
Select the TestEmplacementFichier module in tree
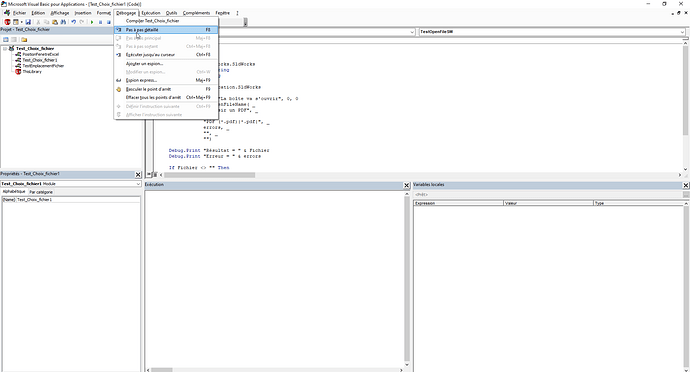pyautogui.click(x=43, y=66)
